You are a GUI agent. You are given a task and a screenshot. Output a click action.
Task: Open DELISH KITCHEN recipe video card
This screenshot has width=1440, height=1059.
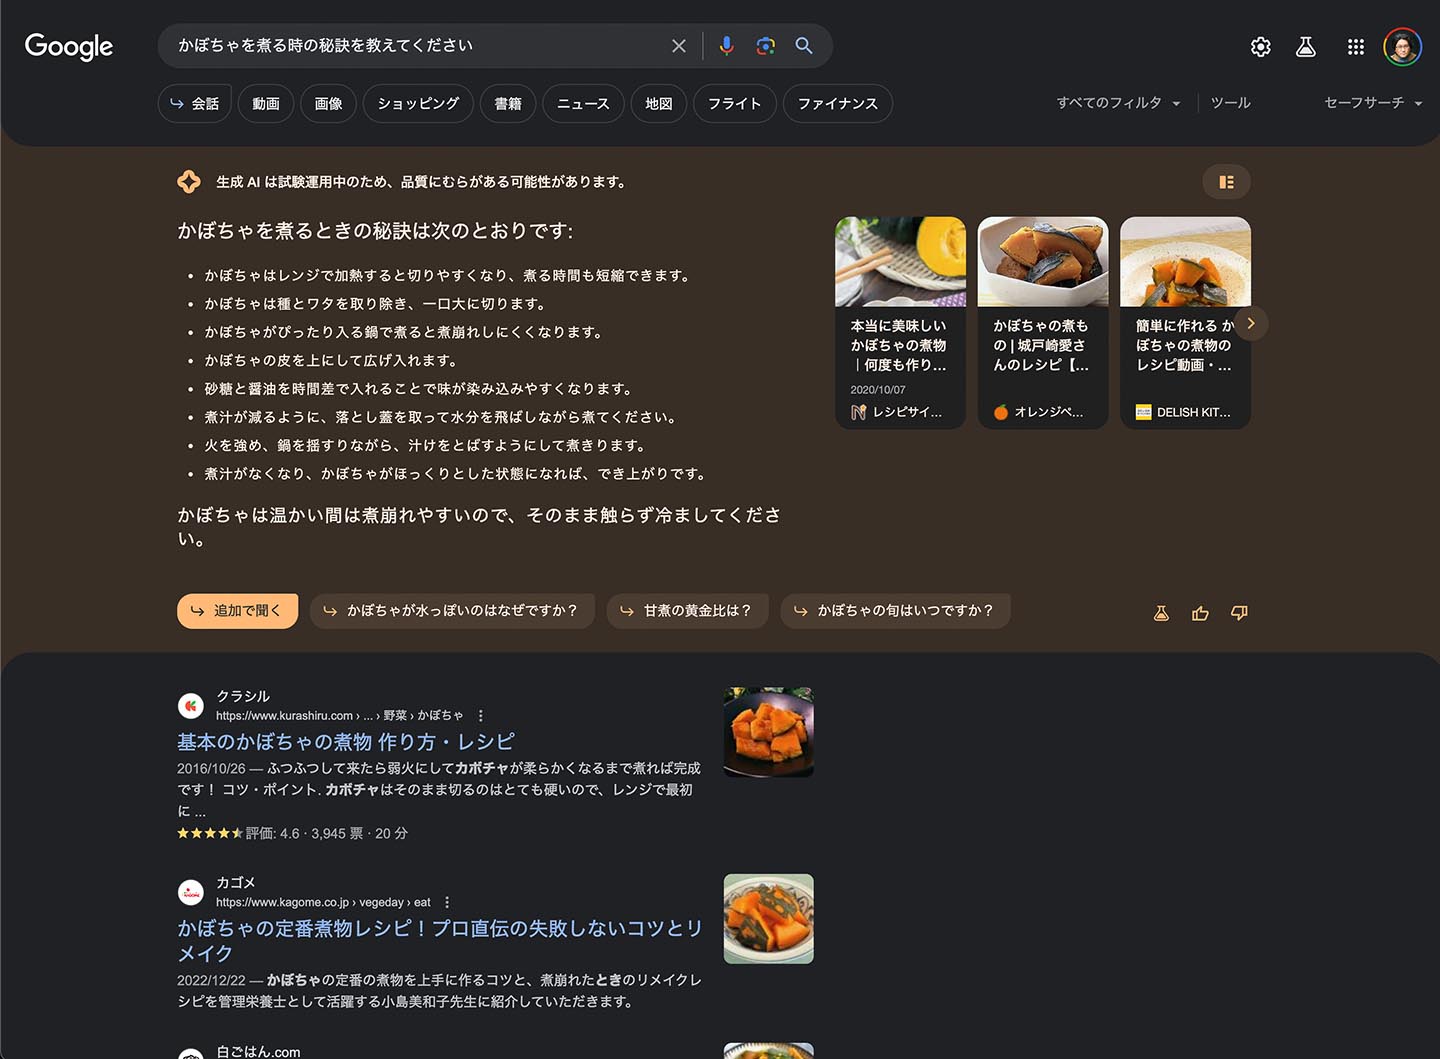pos(1185,323)
